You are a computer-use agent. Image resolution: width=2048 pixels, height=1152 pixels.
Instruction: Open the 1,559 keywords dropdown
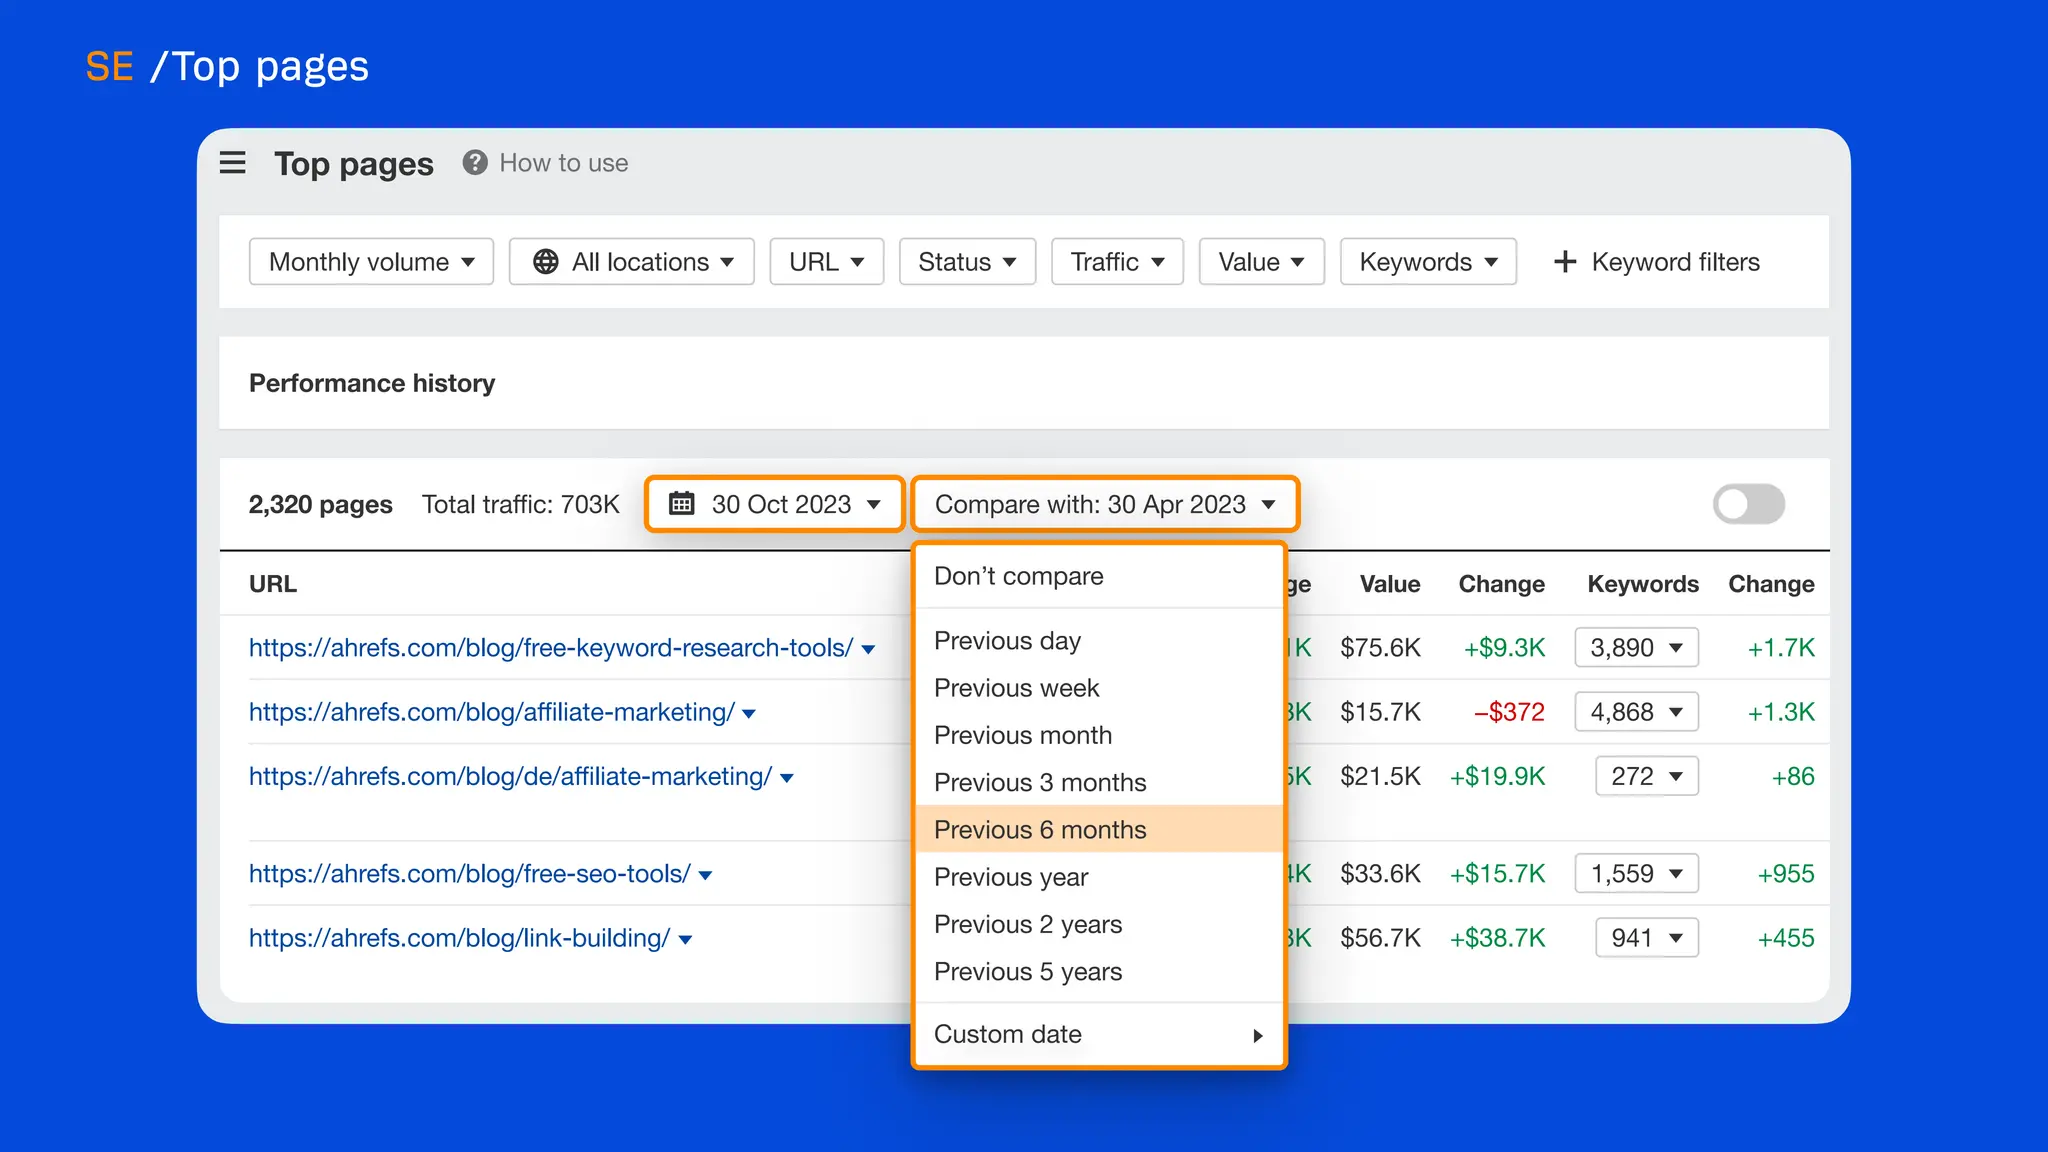(1636, 874)
